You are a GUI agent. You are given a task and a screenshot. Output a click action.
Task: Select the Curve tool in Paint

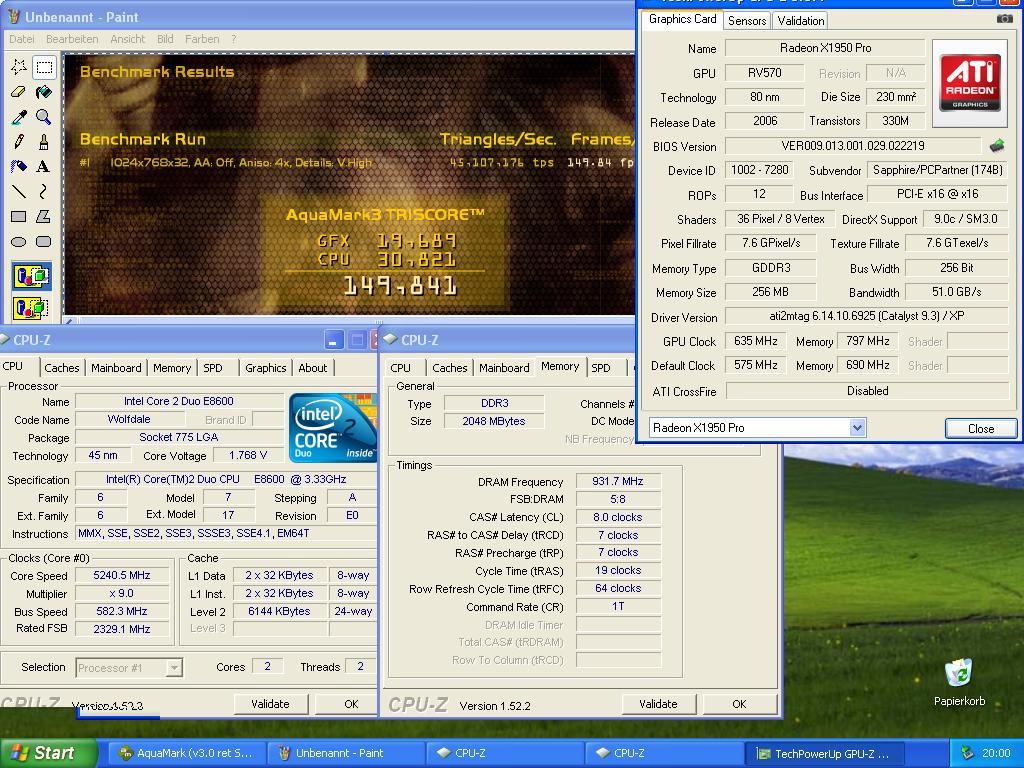pos(44,191)
